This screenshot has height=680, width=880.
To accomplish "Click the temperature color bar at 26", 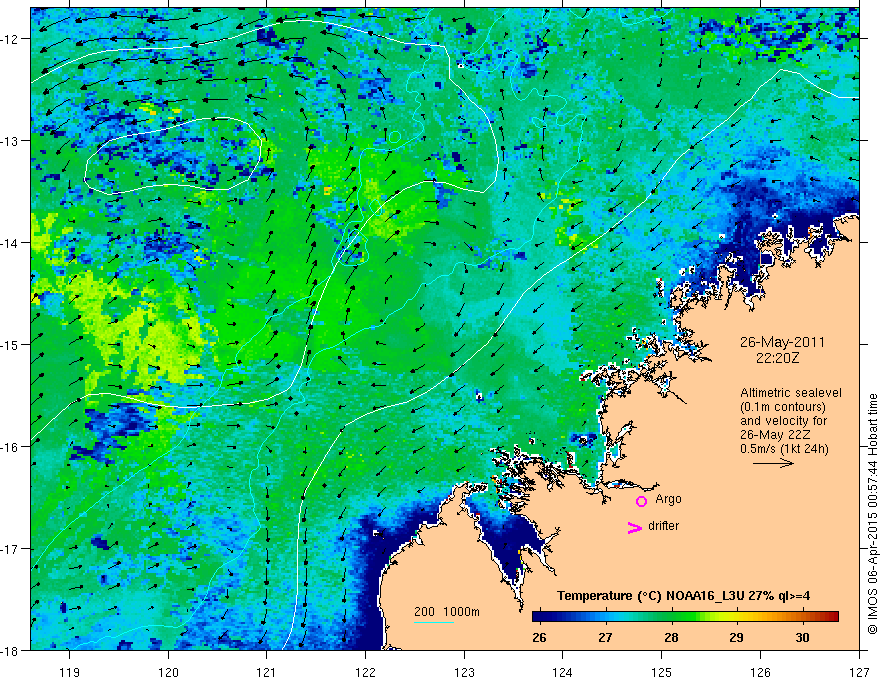I will (539, 617).
